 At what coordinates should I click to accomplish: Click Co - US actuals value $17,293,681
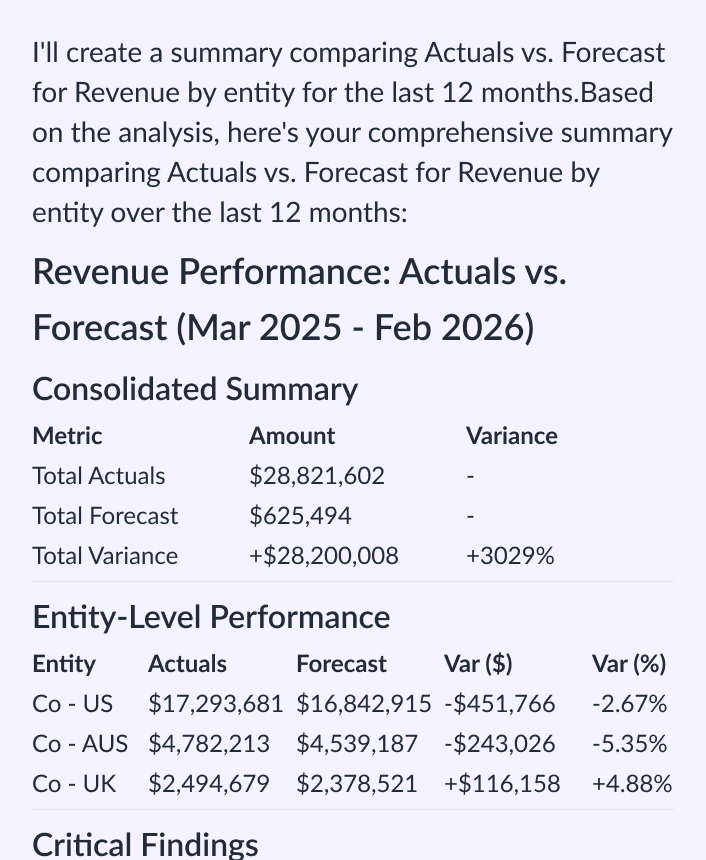(215, 704)
